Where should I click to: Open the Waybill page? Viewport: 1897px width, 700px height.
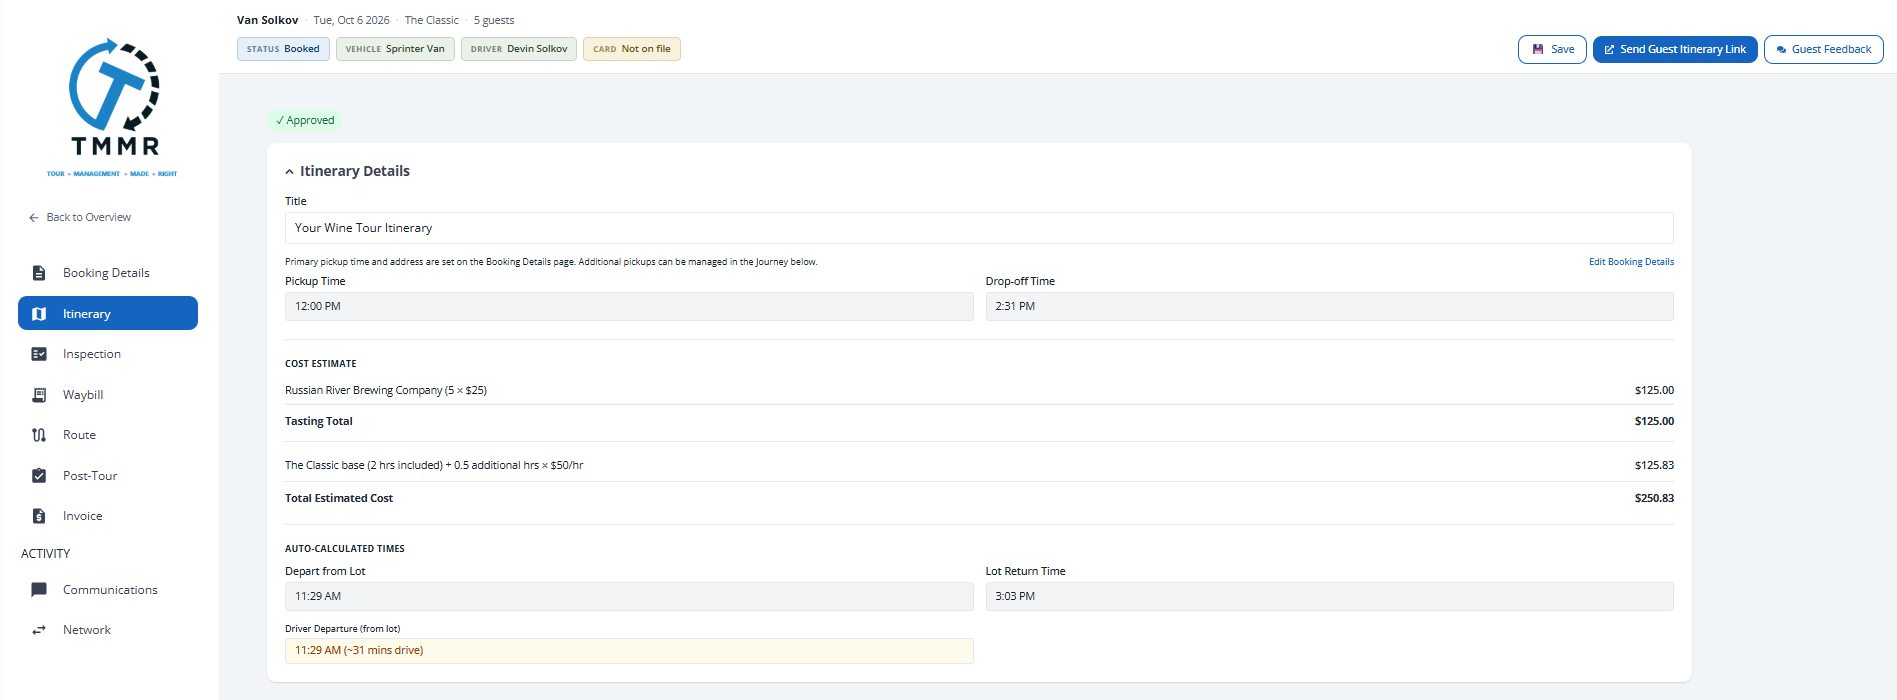(x=107, y=395)
